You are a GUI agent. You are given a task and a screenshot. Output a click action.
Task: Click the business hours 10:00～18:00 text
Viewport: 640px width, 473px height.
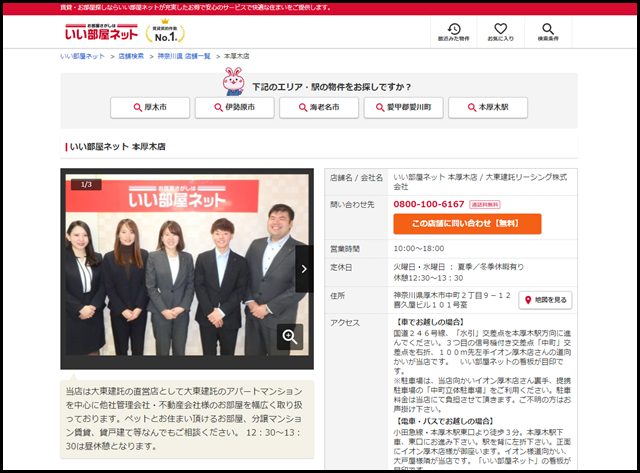click(x=419, y=249)
